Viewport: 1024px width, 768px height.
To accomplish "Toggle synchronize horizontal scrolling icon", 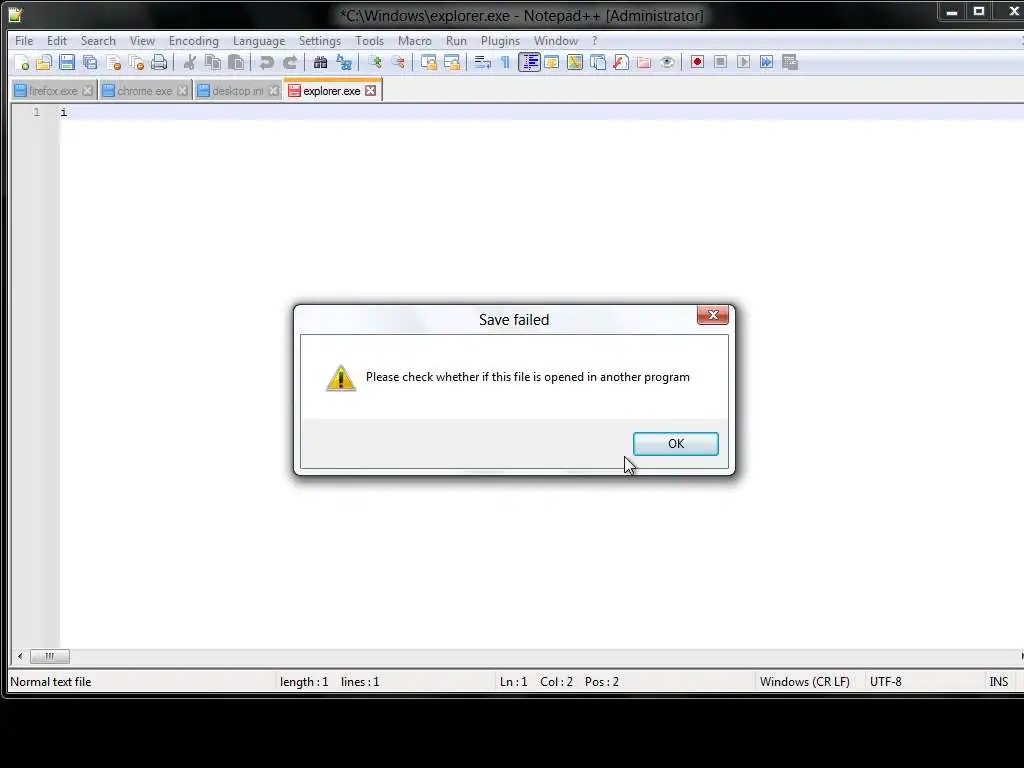I will [x=452, y=63].
